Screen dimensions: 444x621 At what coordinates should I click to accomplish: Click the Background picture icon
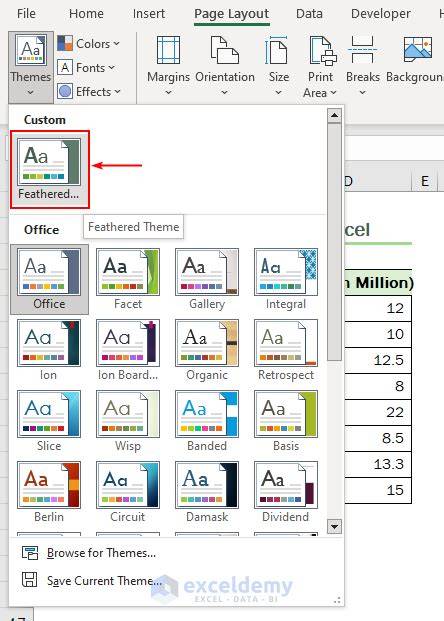coord(417,50)
